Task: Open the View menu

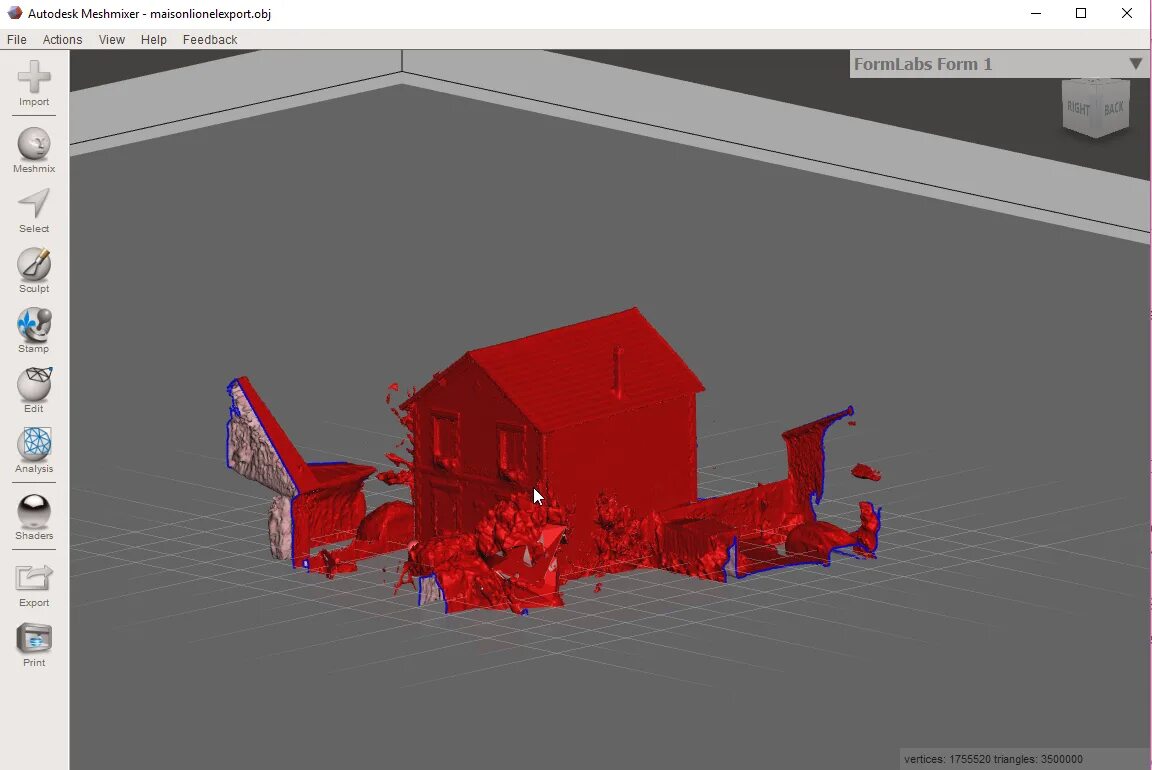Action: point(112,40)
